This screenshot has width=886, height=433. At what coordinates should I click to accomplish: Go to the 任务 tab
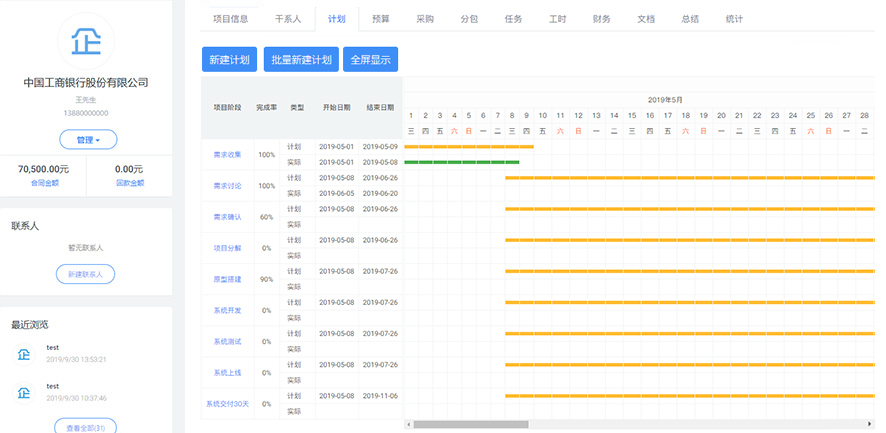[513, 19]
